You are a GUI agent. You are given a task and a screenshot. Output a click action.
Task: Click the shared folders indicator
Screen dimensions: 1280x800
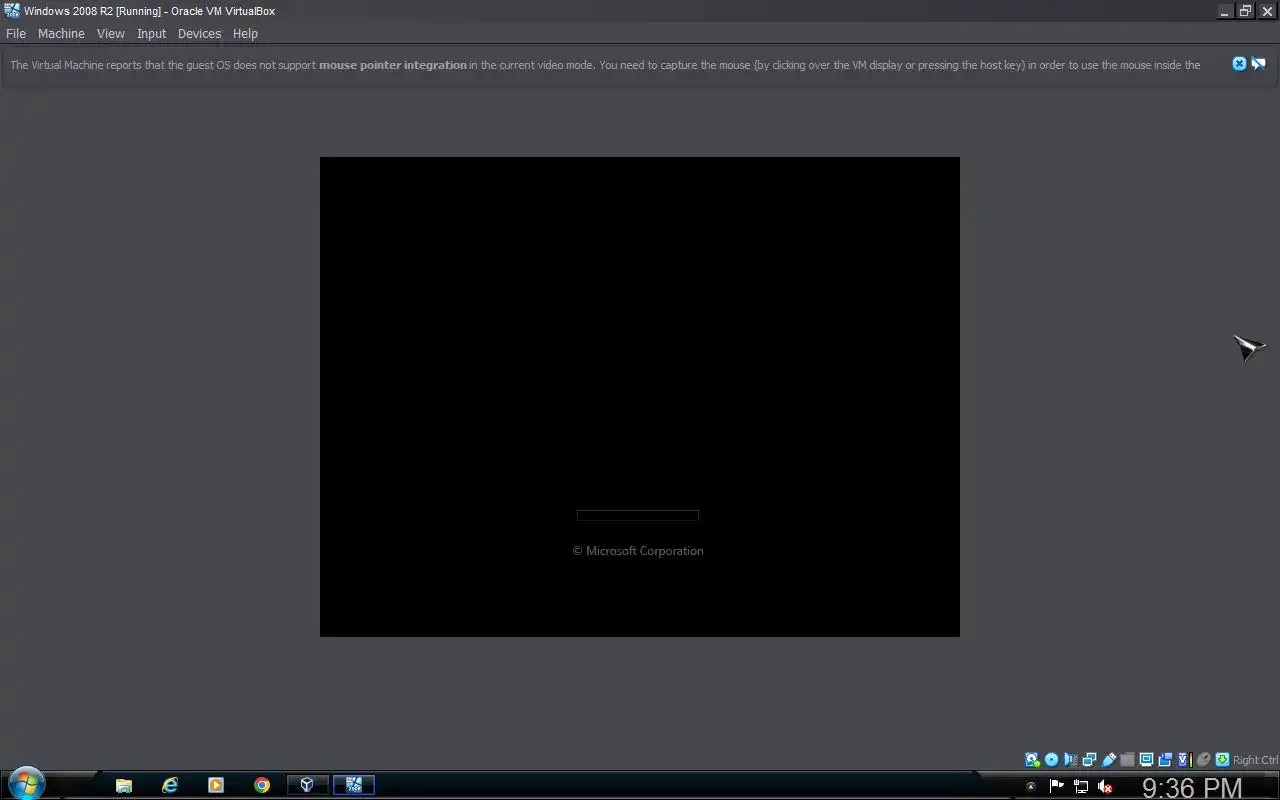tap(1127, 760)
